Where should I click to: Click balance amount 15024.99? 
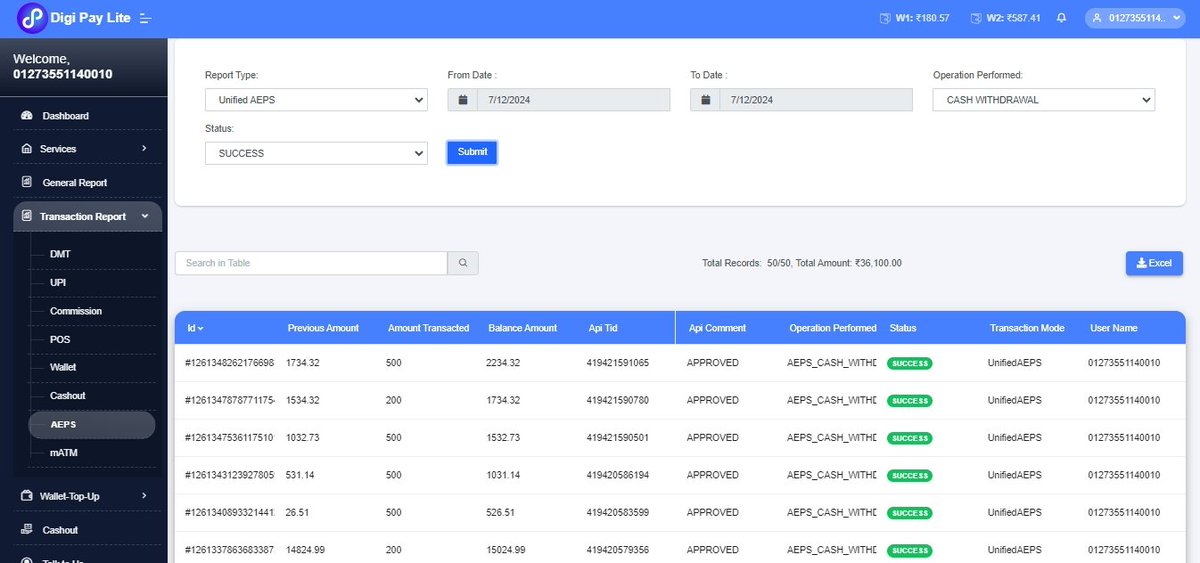pos(506,550)
